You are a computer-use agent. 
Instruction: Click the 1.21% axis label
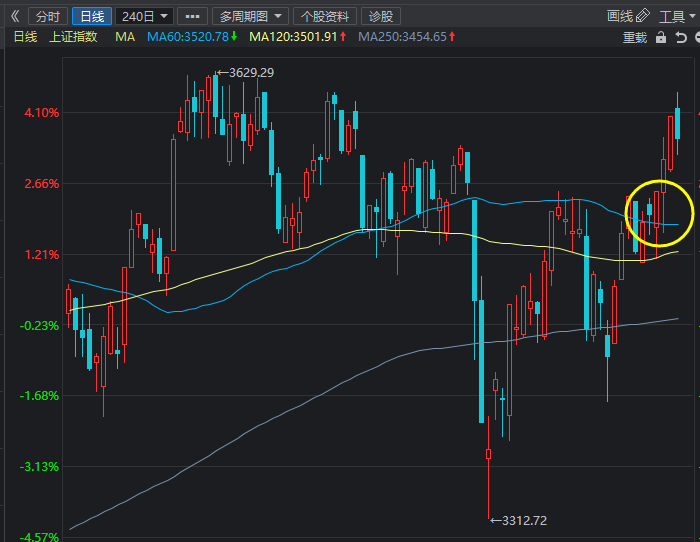click(x=42, y=254)
